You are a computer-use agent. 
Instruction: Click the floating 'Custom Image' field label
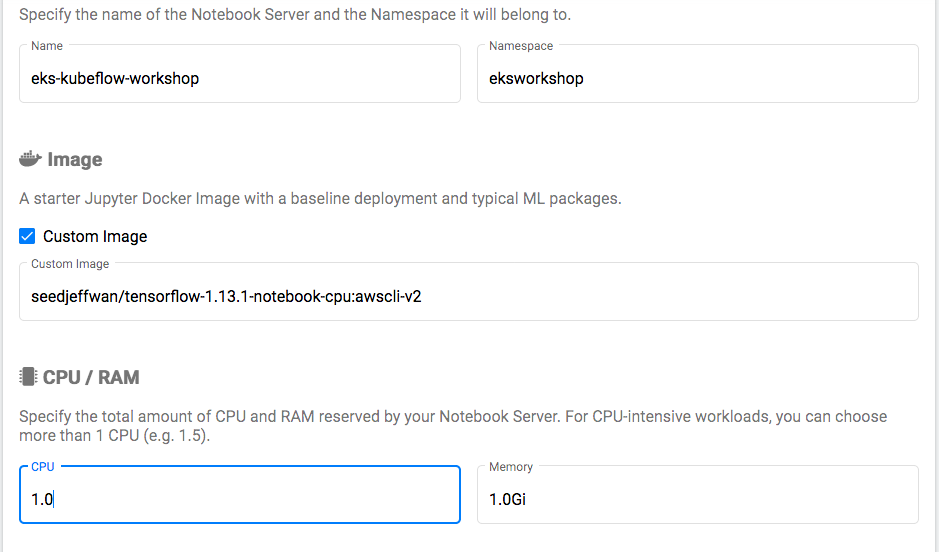tap(70, 264)
